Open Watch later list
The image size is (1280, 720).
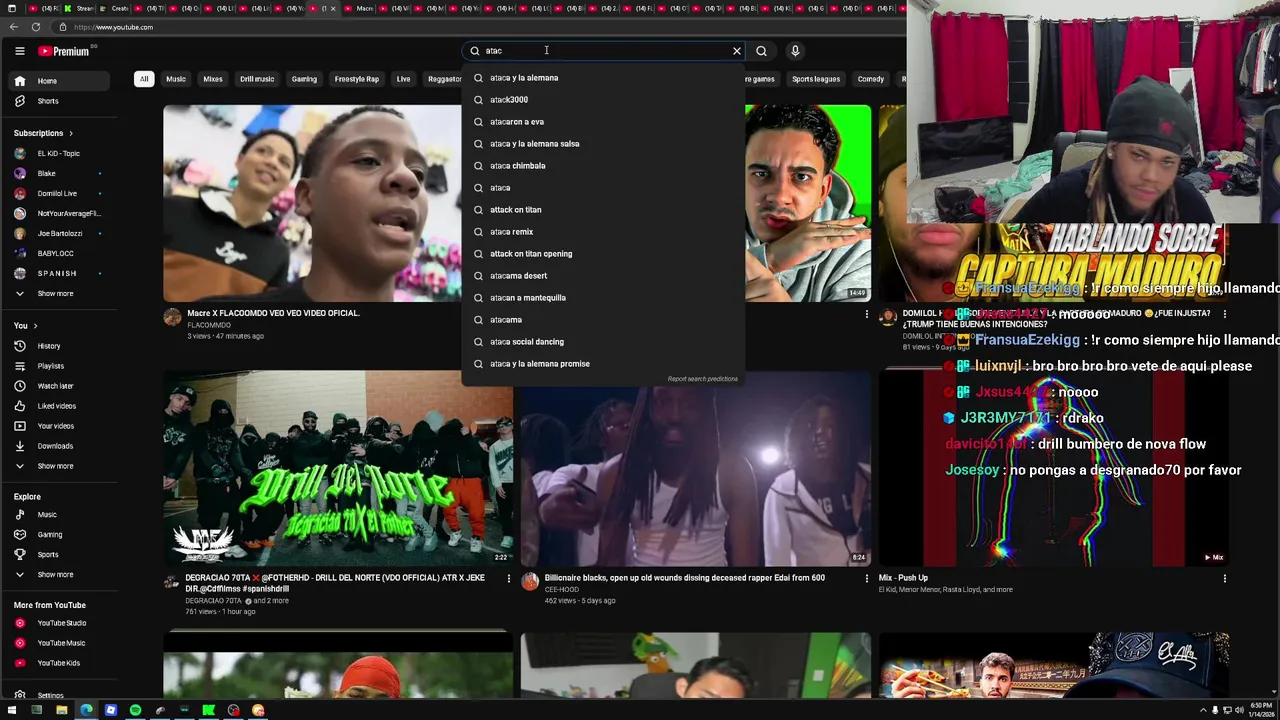click(59, 386)
